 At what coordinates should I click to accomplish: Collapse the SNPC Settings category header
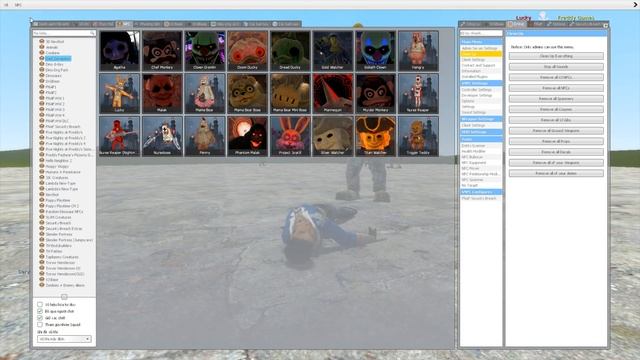pos(481,83)
